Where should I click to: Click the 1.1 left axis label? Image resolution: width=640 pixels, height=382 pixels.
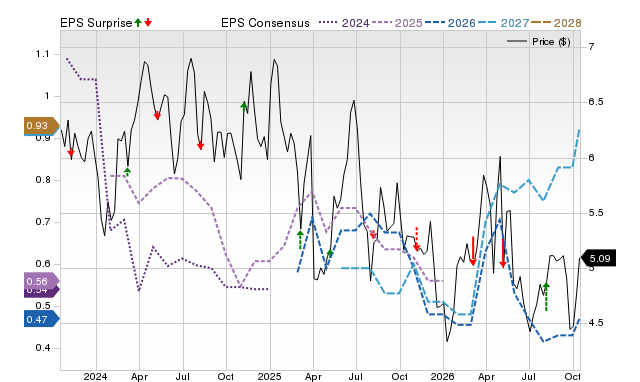coord(42,54)
